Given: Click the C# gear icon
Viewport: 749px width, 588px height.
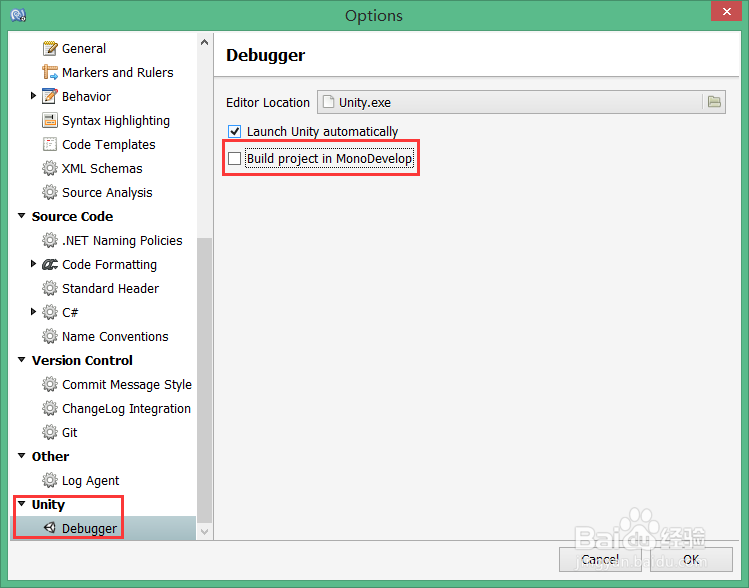Looking at the screenshot, I should [x=50, y=312].
